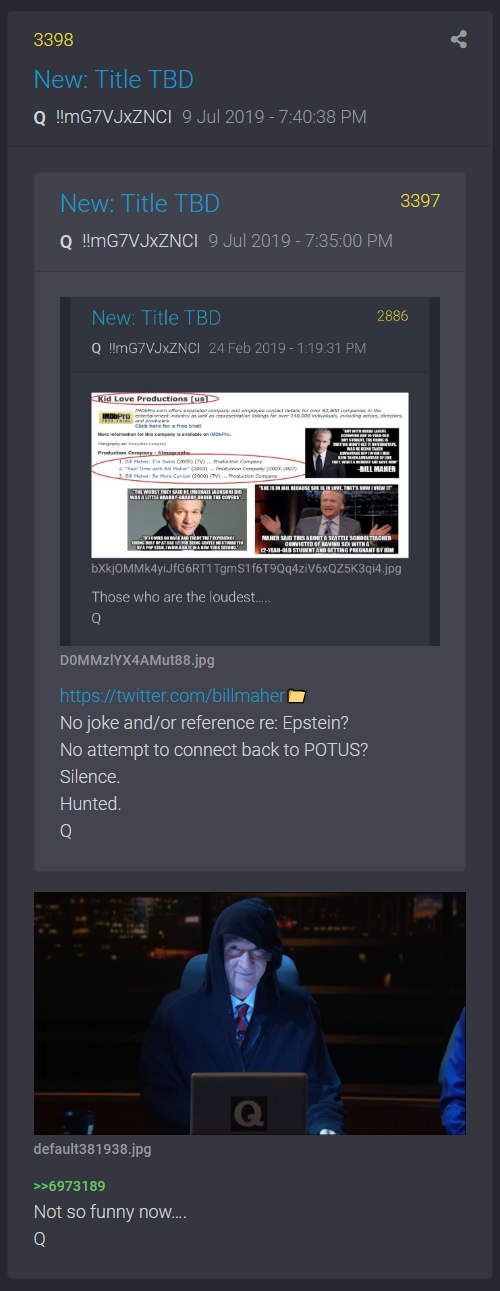The height and width of the screenshot is (1291, 500).
Task: Click the default381938.jpg filename
Action: (92, 1150)
